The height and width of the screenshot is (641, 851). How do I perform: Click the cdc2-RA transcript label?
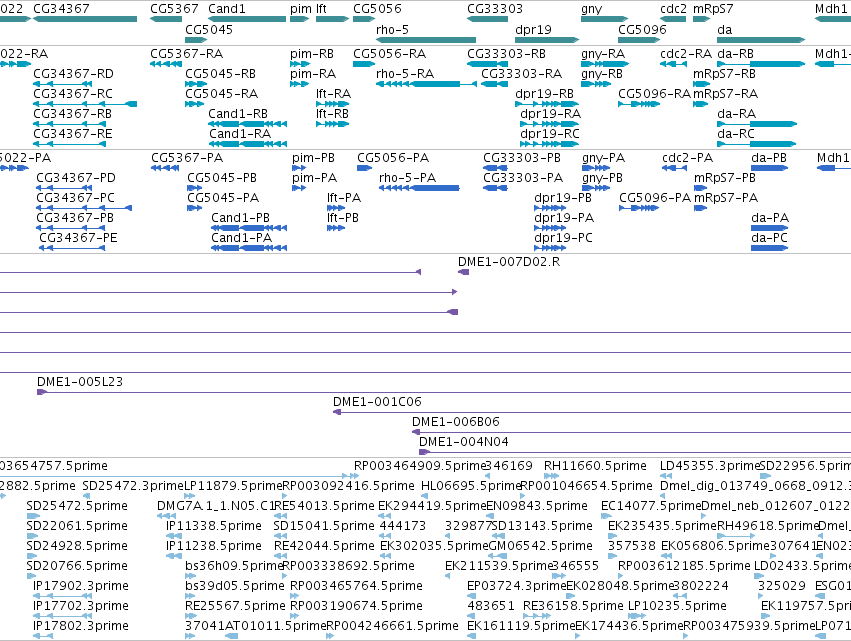tap(686, 54)
